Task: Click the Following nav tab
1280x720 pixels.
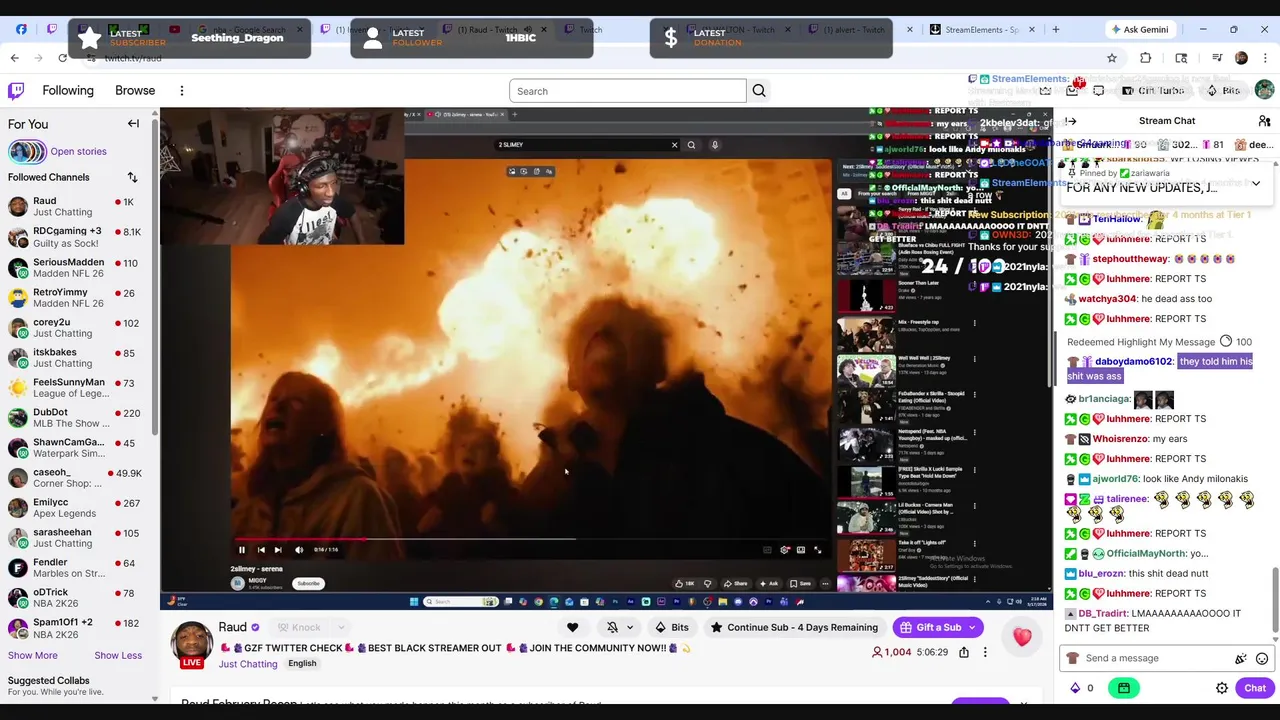Action: pos(68,91)
